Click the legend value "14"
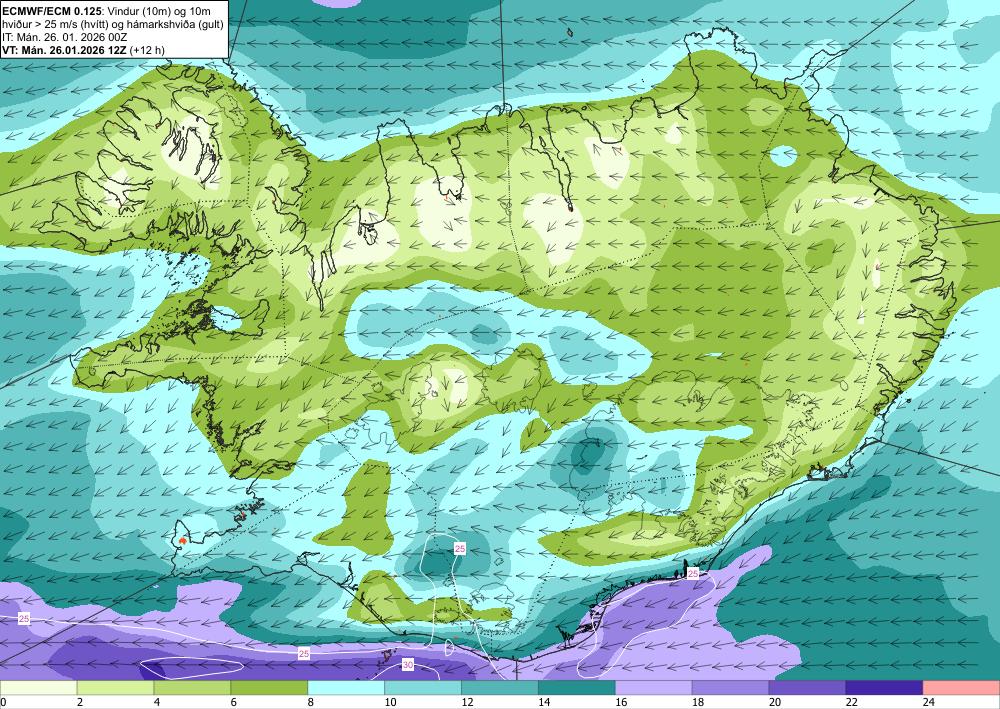 544,703
